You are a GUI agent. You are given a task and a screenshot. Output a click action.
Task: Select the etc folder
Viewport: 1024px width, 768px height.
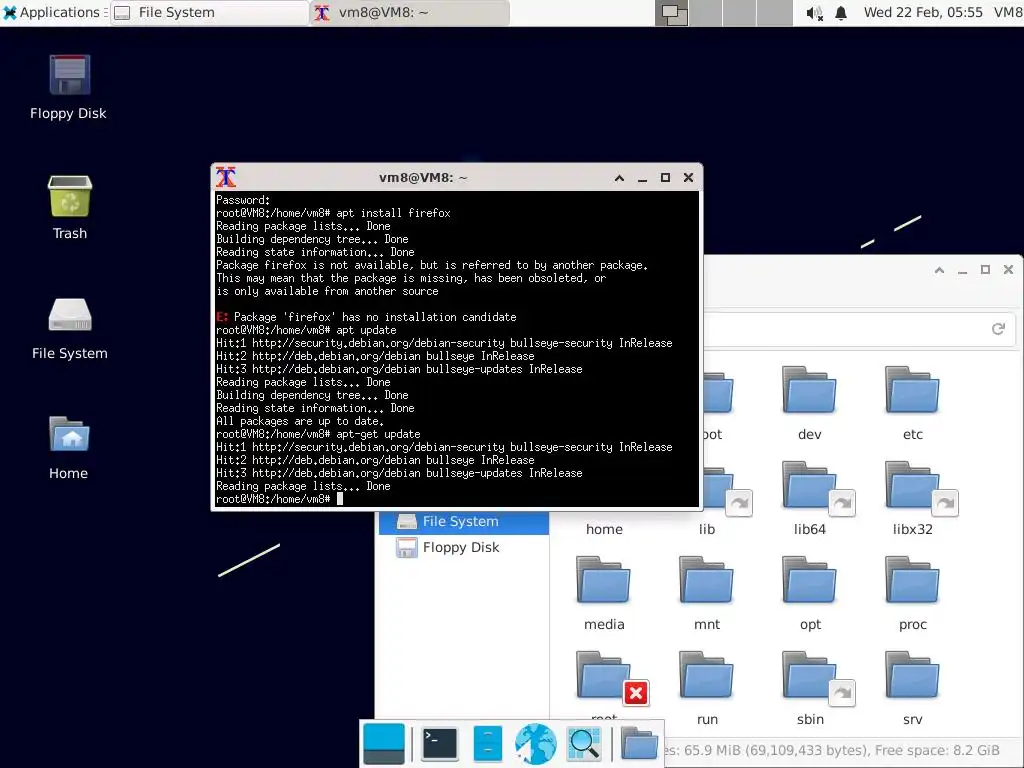pyautogui.click(x=912, y=403)
